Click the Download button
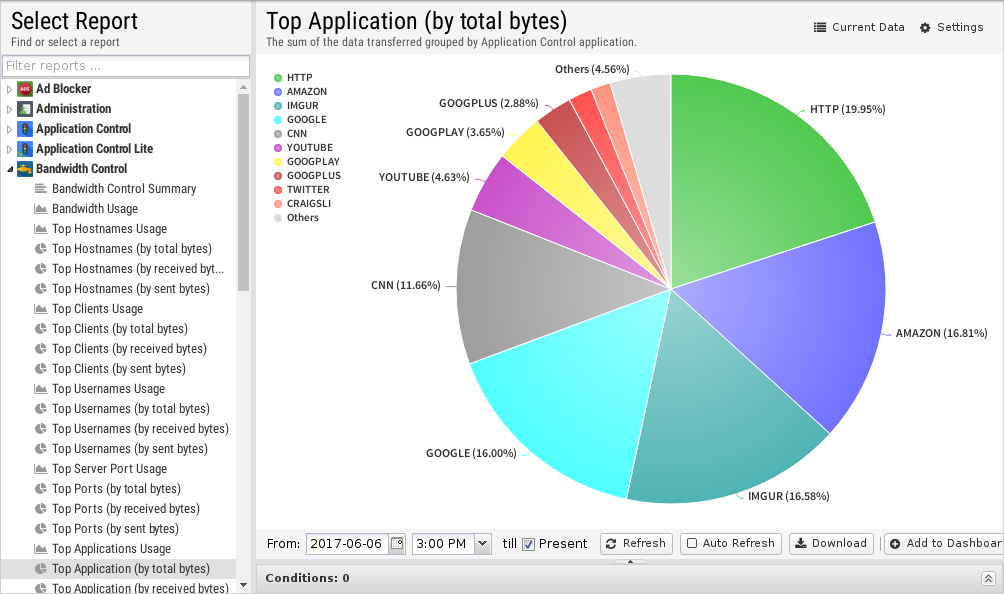 [x=831, y=543]
